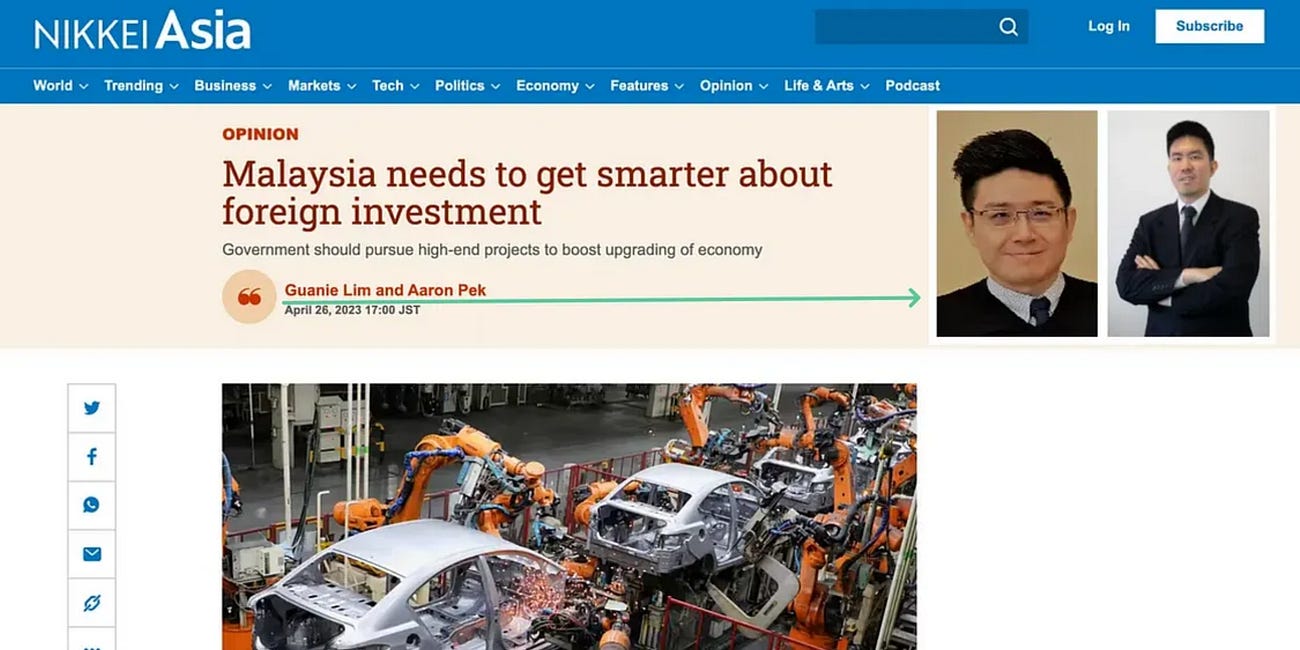Screen dimensions: 1300x650
Task: Go to the Podcast section
Action: (x=913, y=86)
